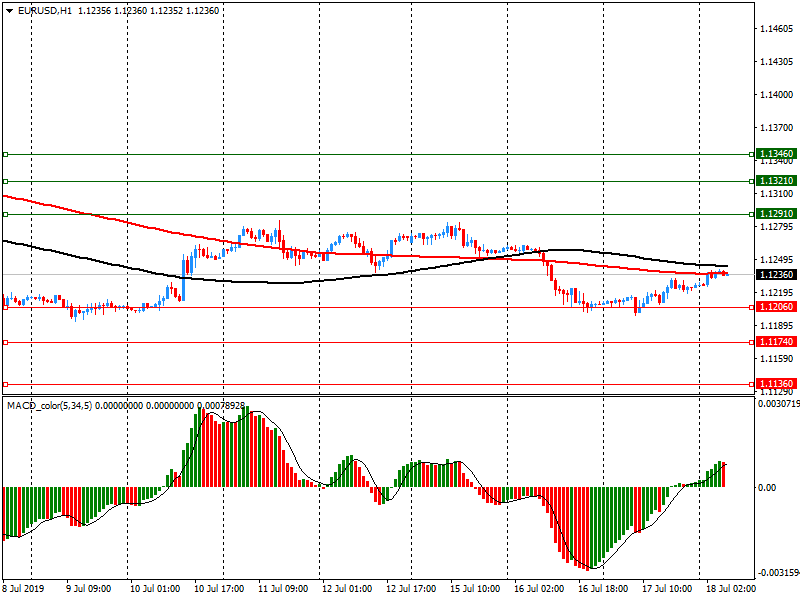
Task: Open the EURUSD,H1 chart dropdown arrow
Action: pos(10,11)
